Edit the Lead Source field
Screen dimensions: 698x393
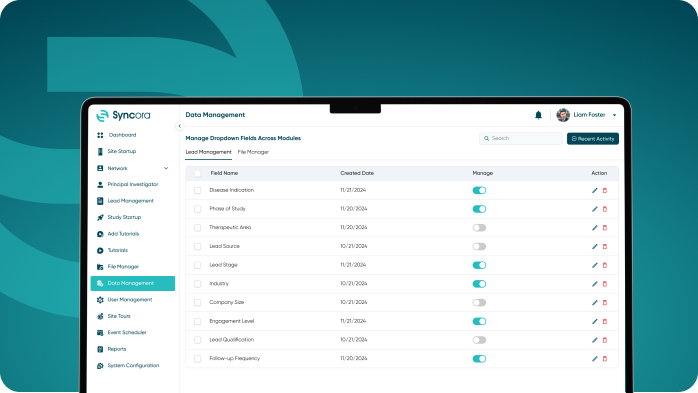595,247
